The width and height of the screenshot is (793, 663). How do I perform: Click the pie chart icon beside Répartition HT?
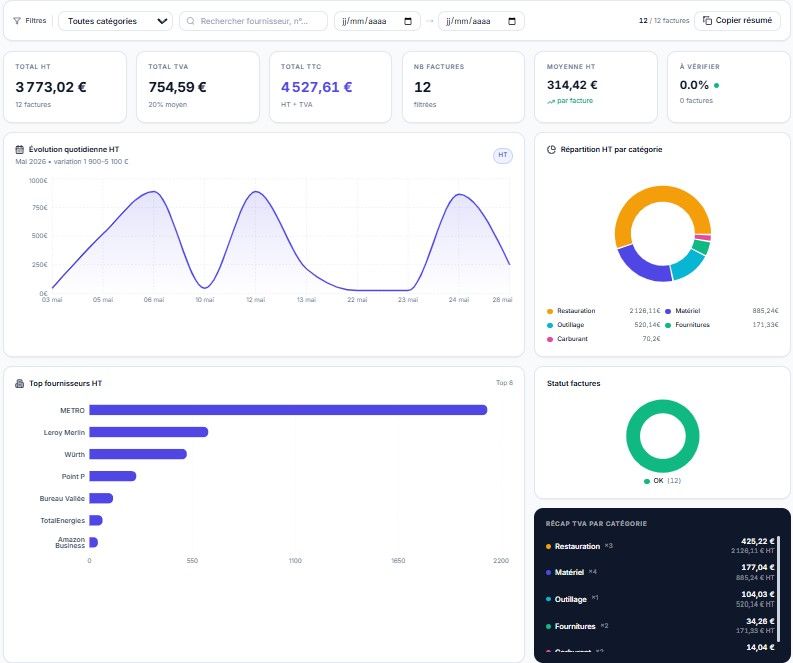551,149
